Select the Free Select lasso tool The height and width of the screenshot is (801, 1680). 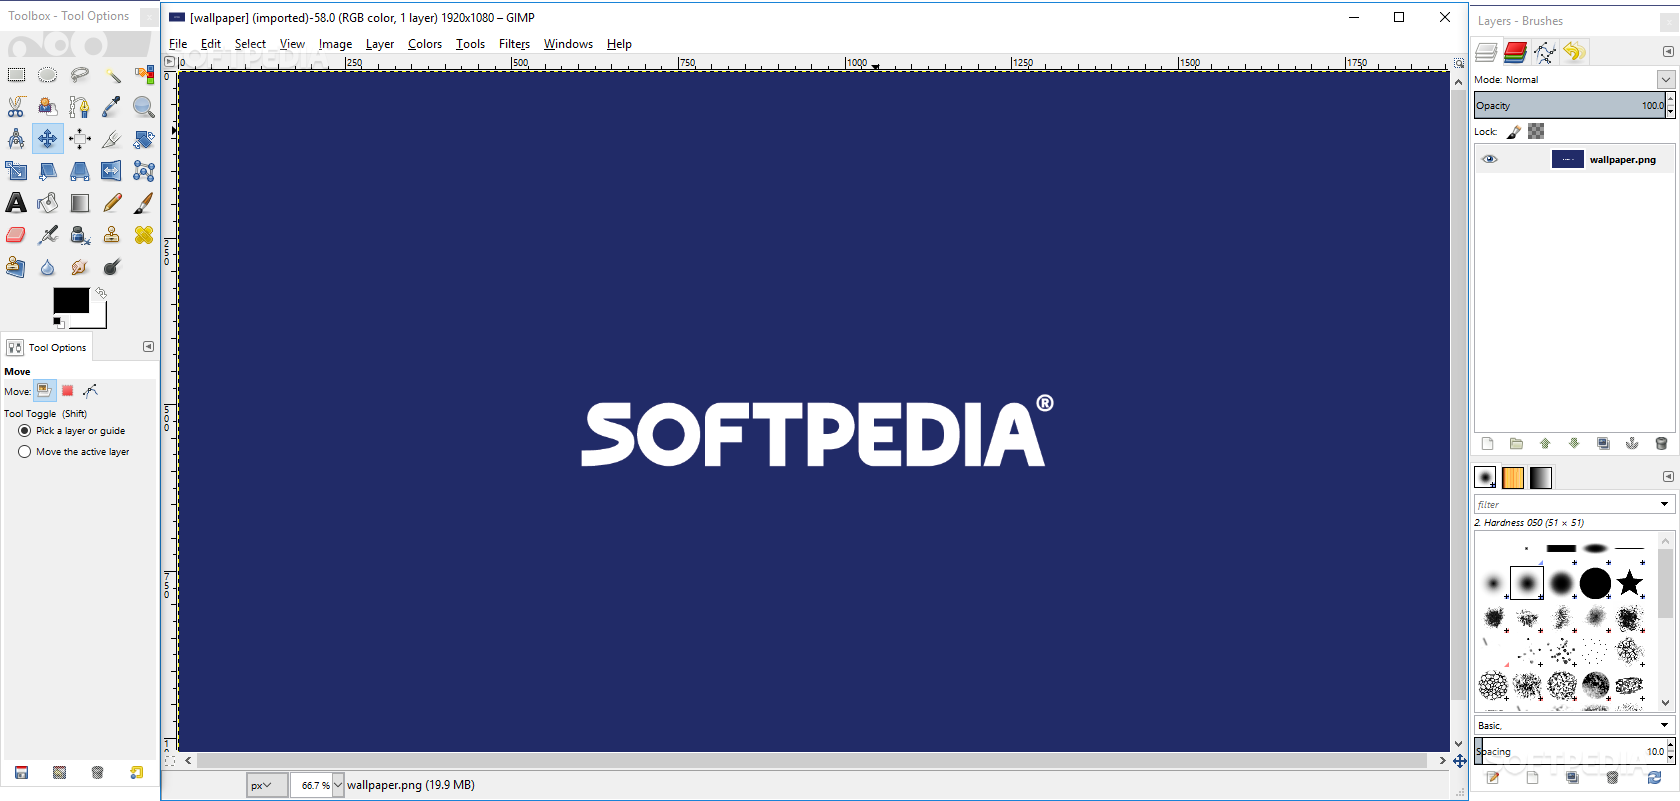pos(80,75)
